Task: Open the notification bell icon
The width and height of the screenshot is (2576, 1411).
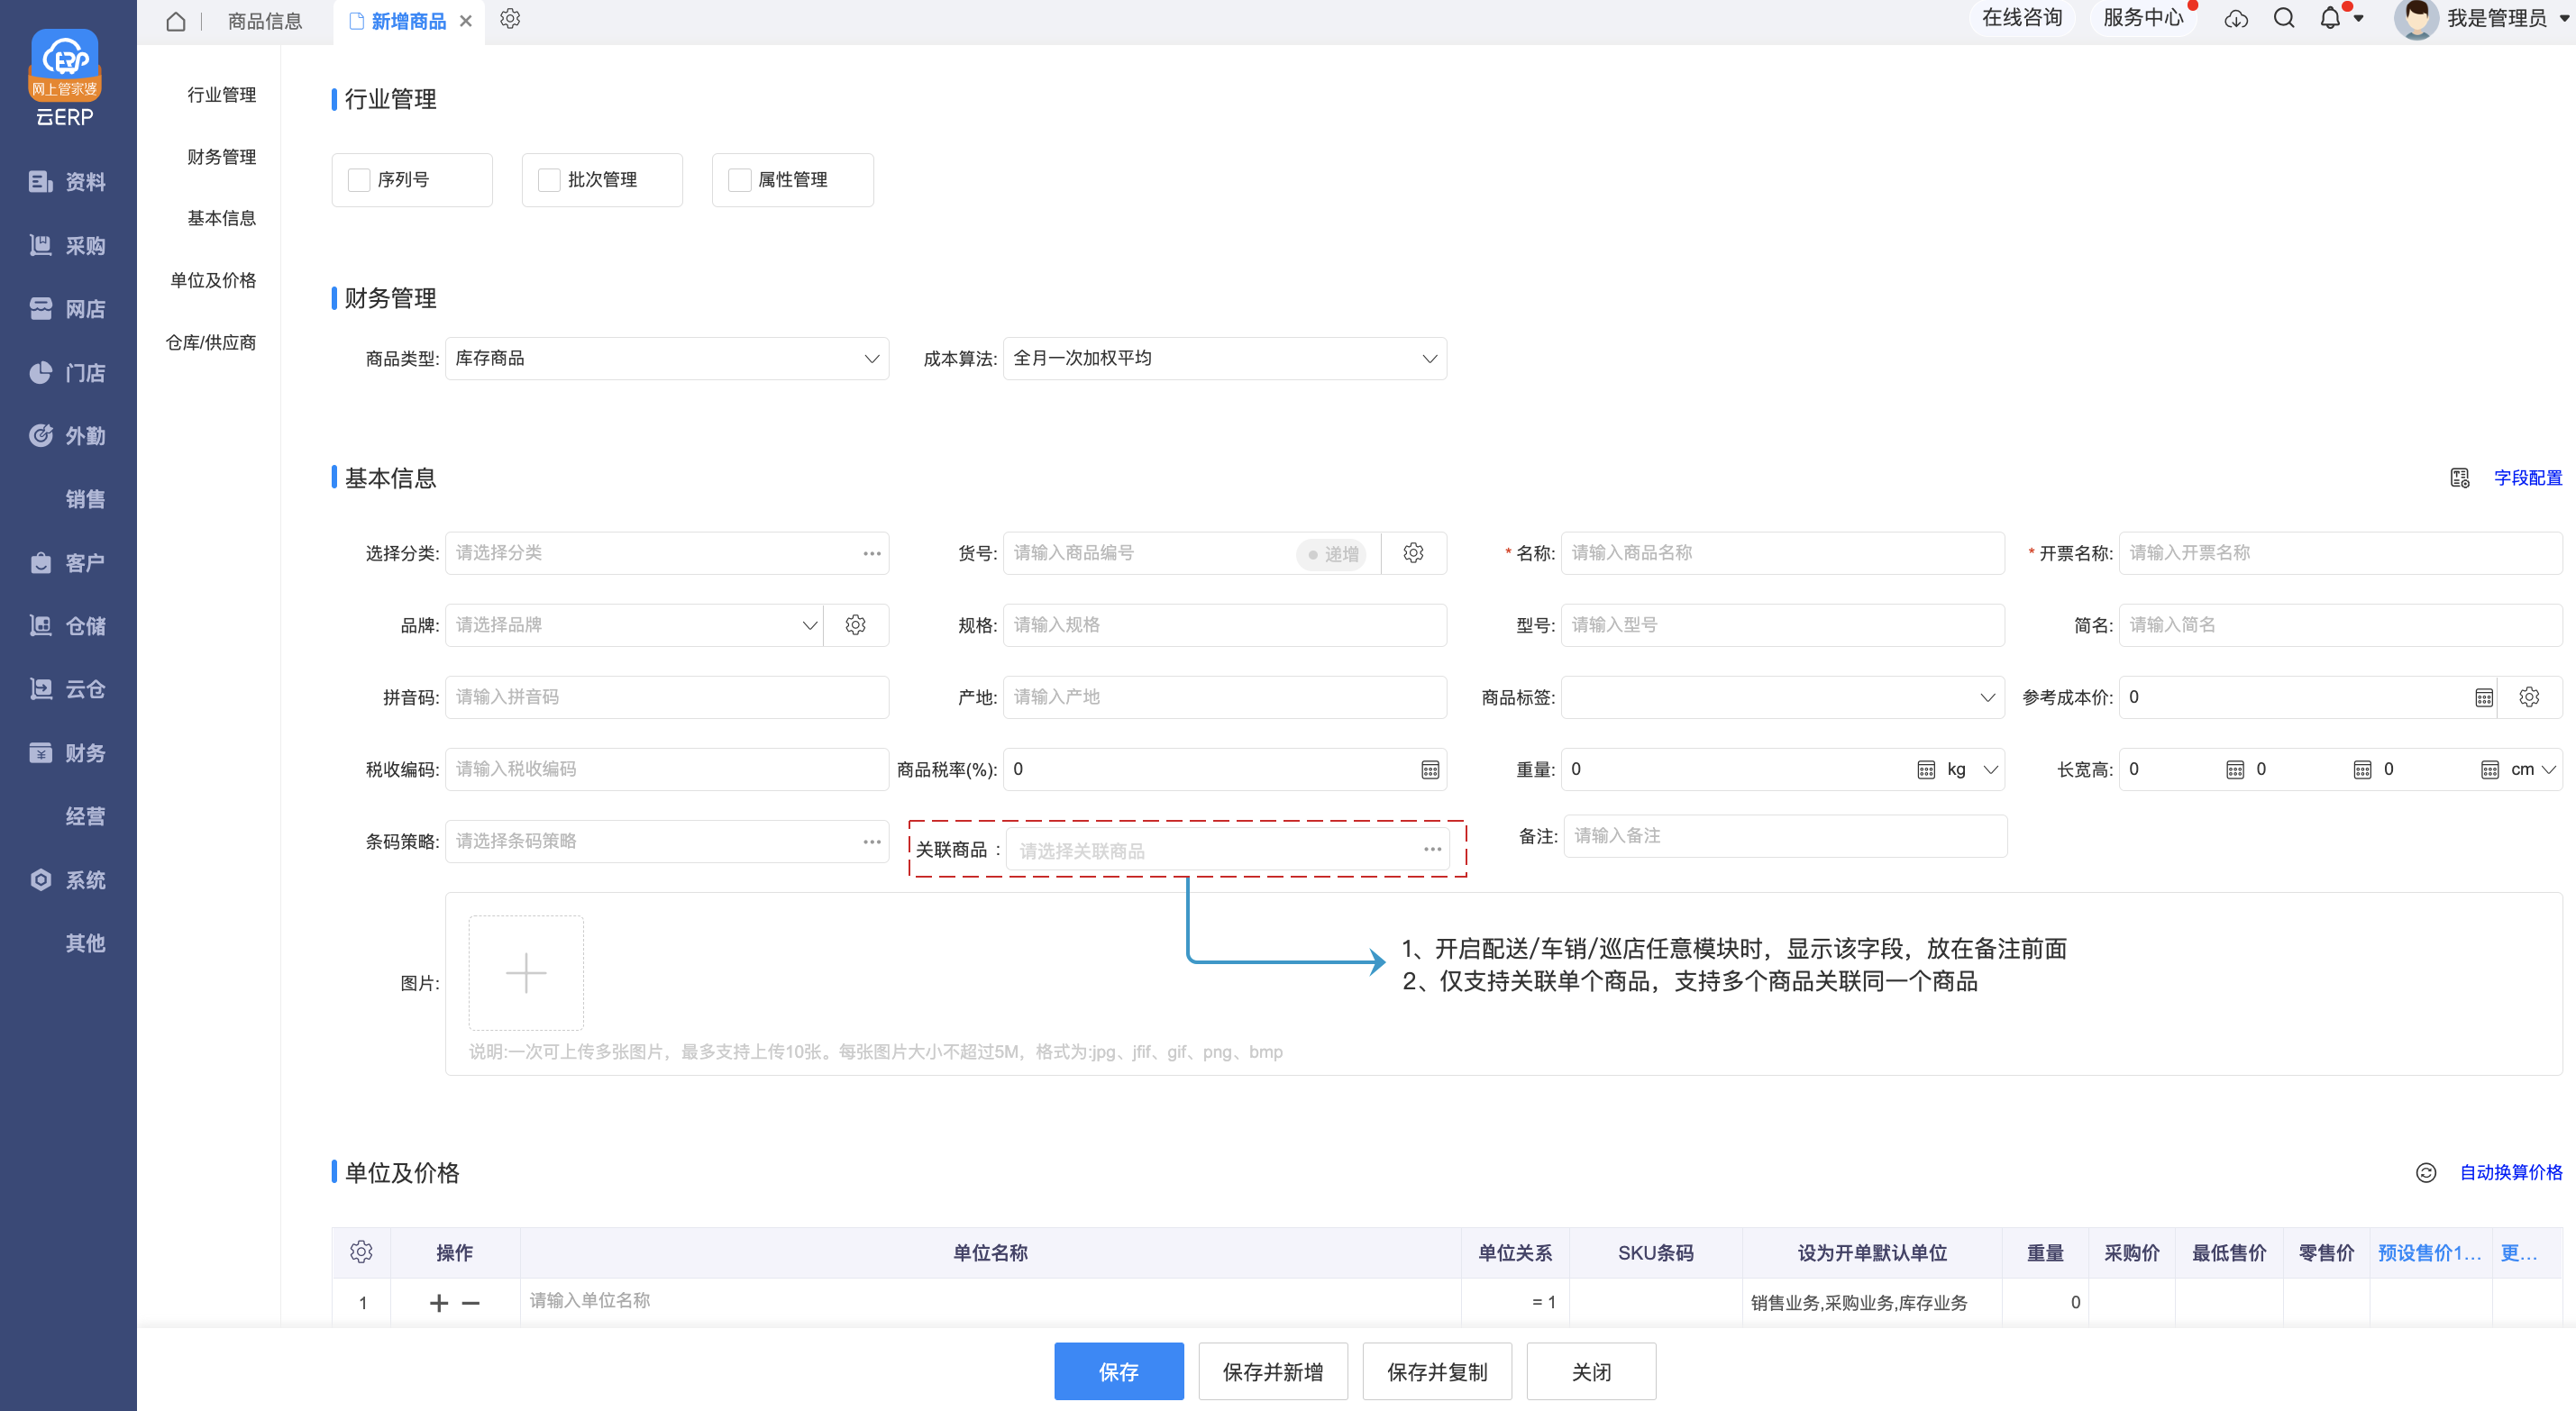Action: click(2330, 18)
